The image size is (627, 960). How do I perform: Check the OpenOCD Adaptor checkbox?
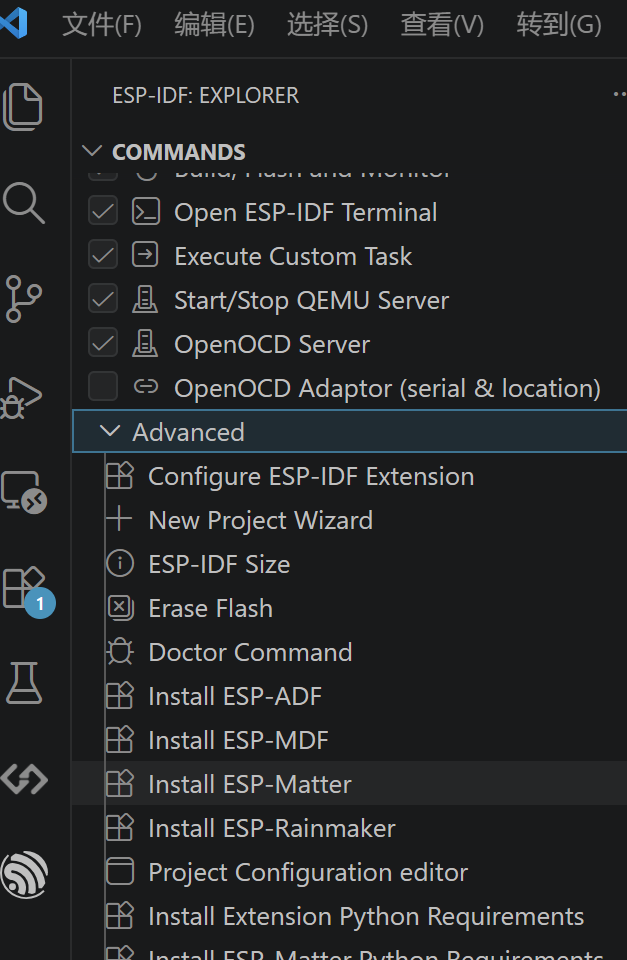pyautogui.click(x=103, y=387)
